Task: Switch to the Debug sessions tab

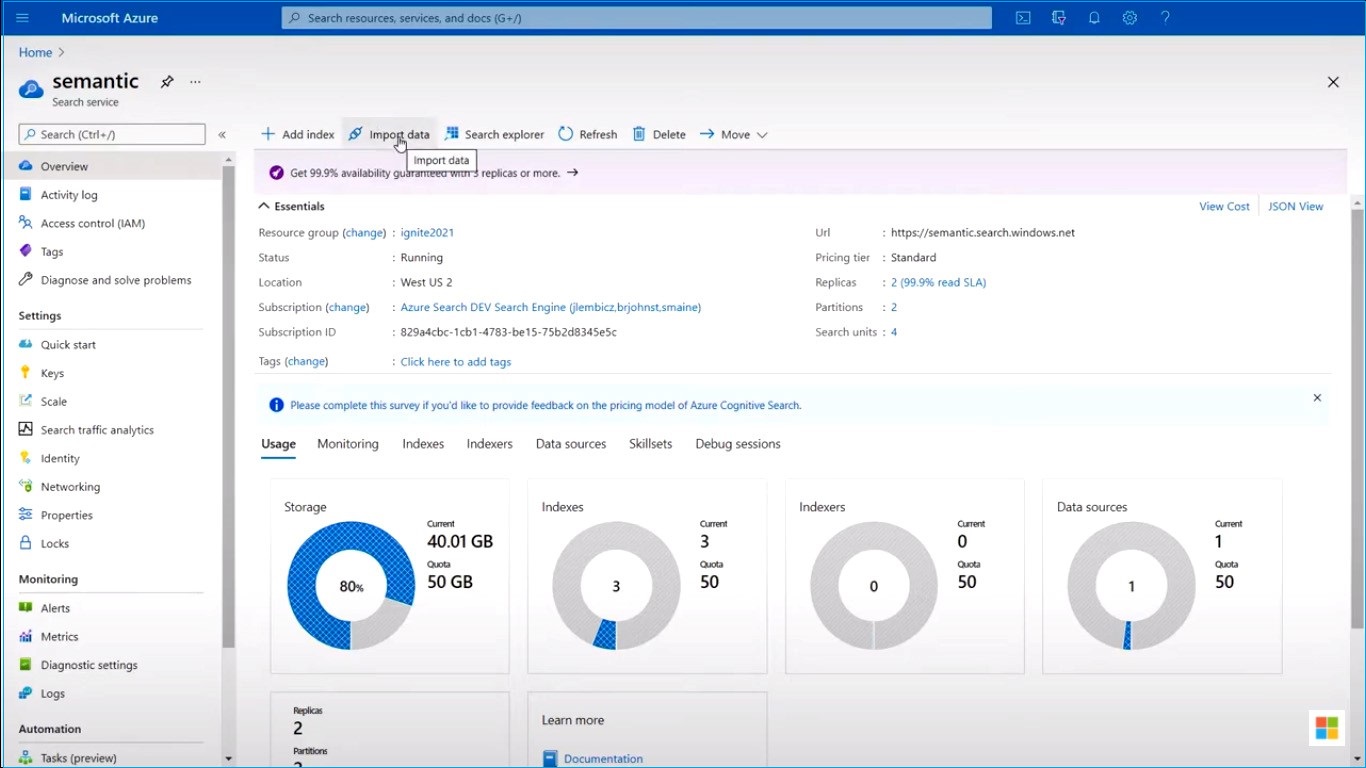Action: point(738,444)
